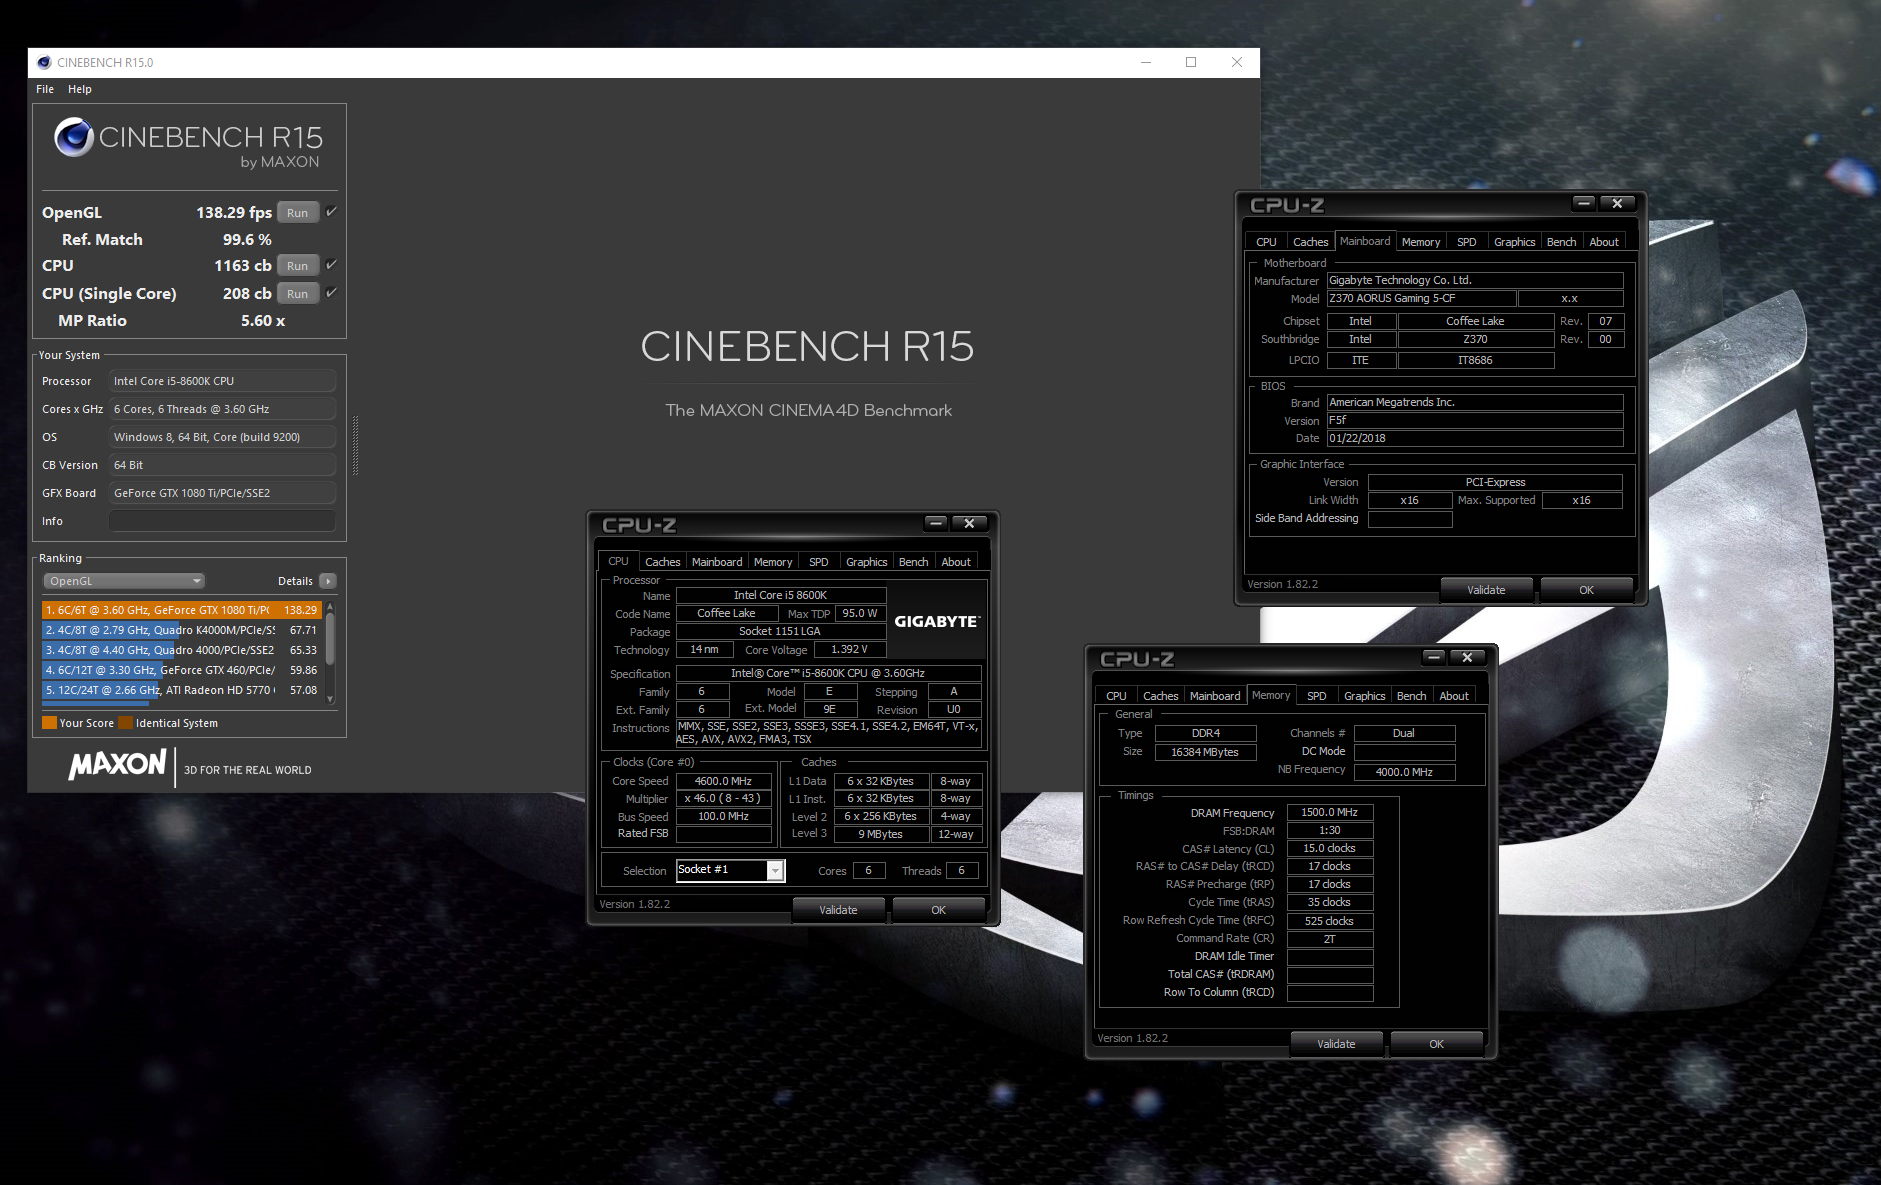Click Model field Z370 AORUS Gaming 5-CF
The height and width of the screenshot is (1185, 1881).
1421,298
